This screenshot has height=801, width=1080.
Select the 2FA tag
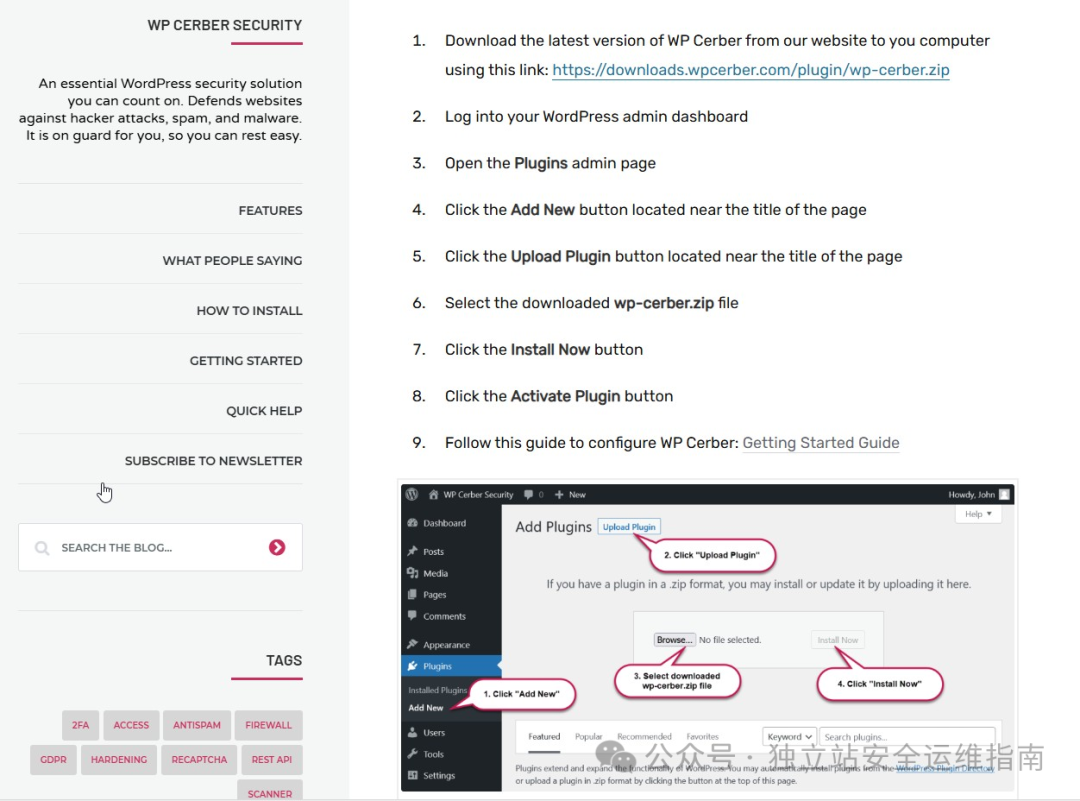click(81, 725)
